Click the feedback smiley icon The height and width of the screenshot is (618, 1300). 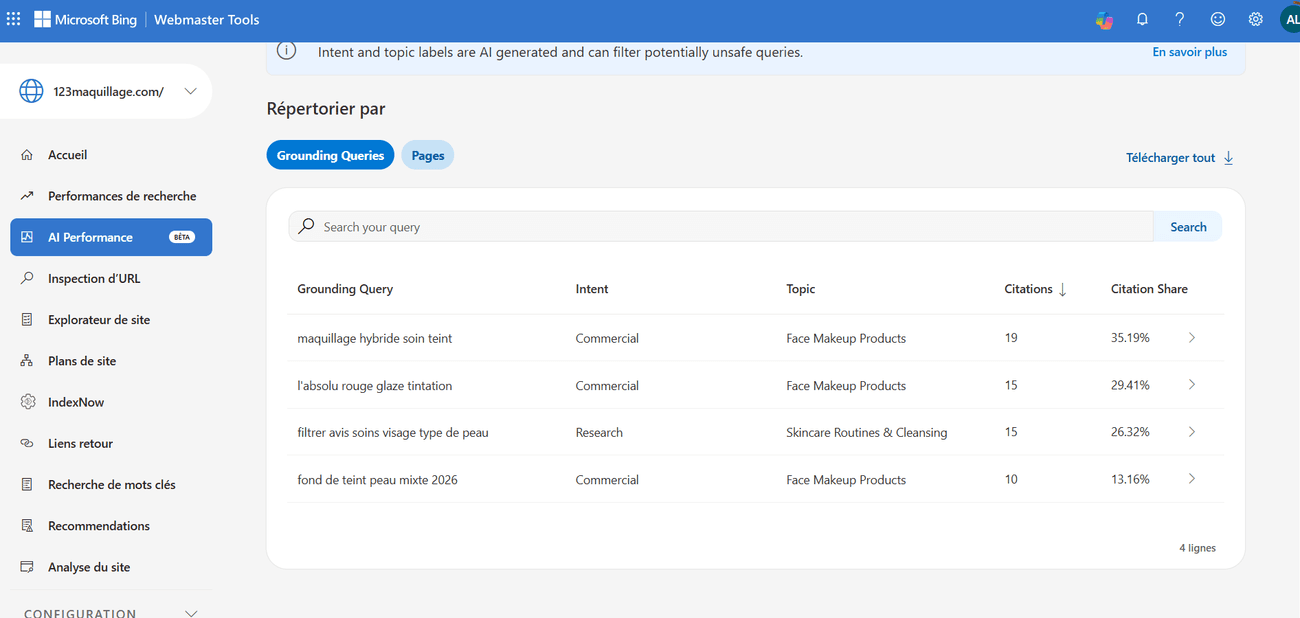[1218, 19]
